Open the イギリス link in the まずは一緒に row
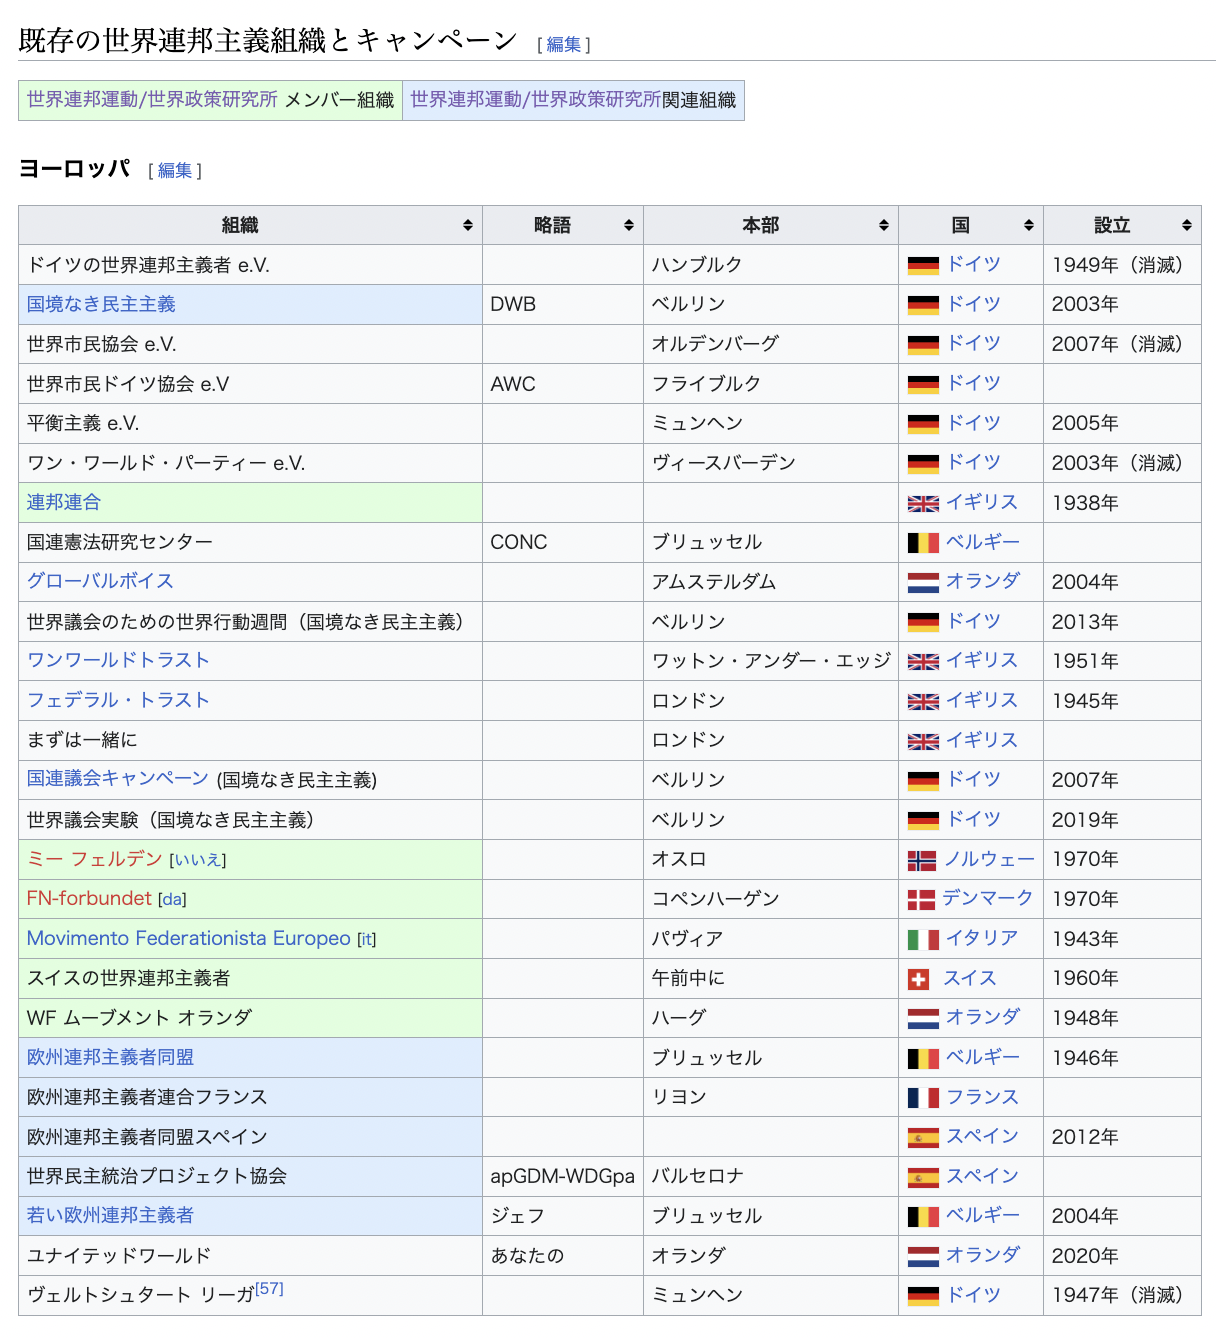 click(x=983, y=740)
